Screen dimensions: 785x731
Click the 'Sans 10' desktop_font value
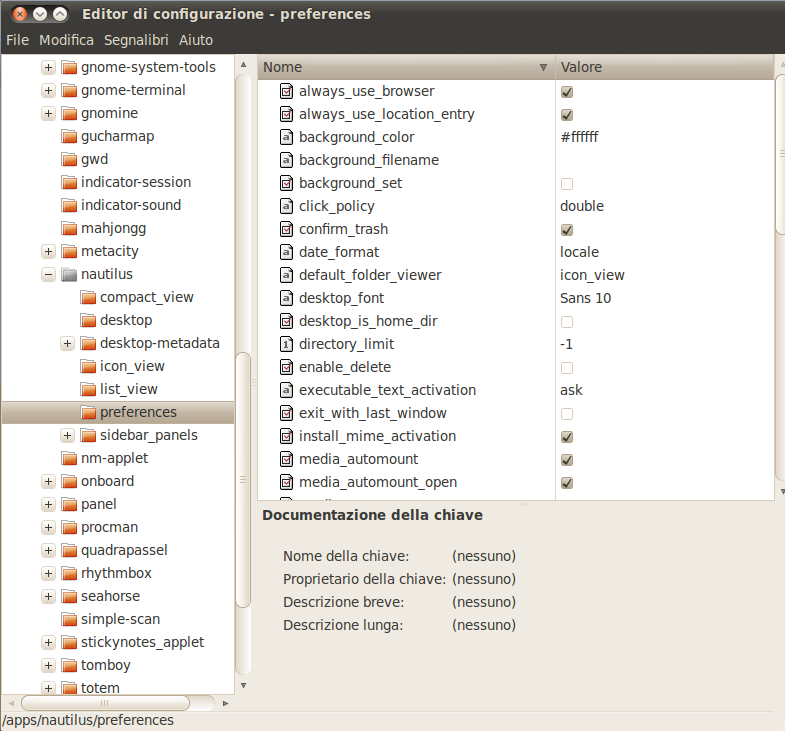pyautogui.click(x=585, y=298)
